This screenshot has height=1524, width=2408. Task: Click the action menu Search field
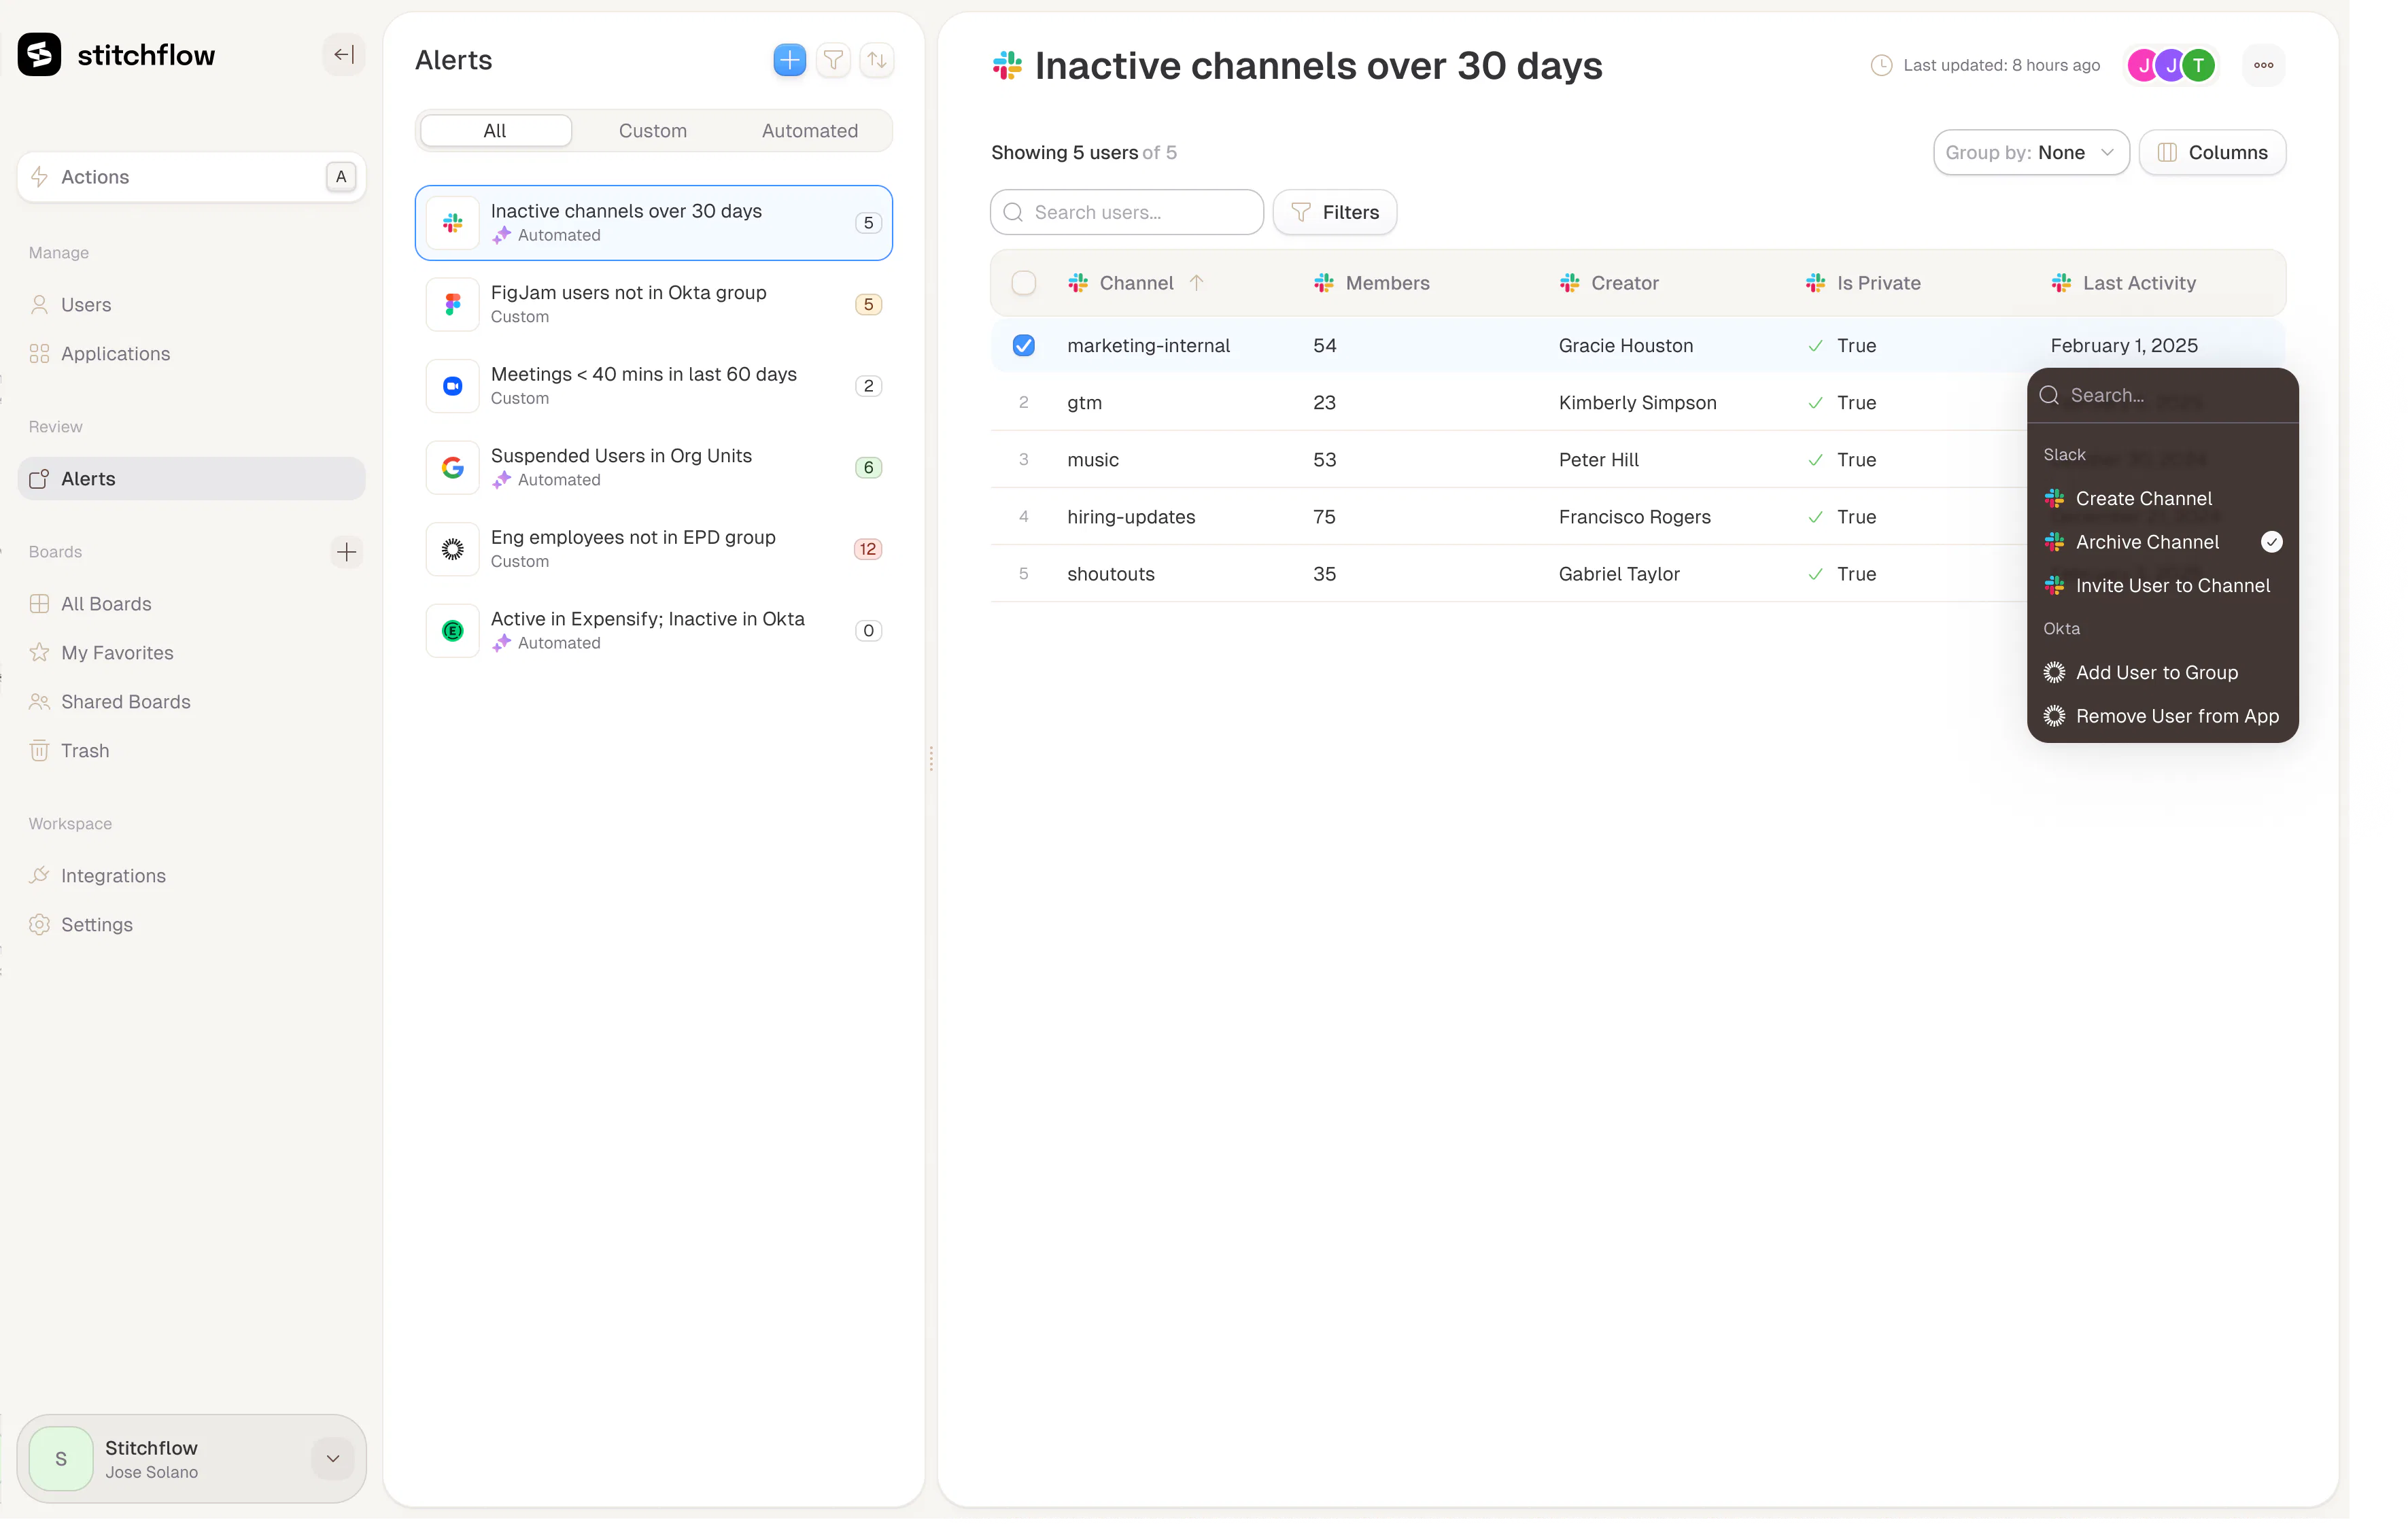[x=2163, y=396]
